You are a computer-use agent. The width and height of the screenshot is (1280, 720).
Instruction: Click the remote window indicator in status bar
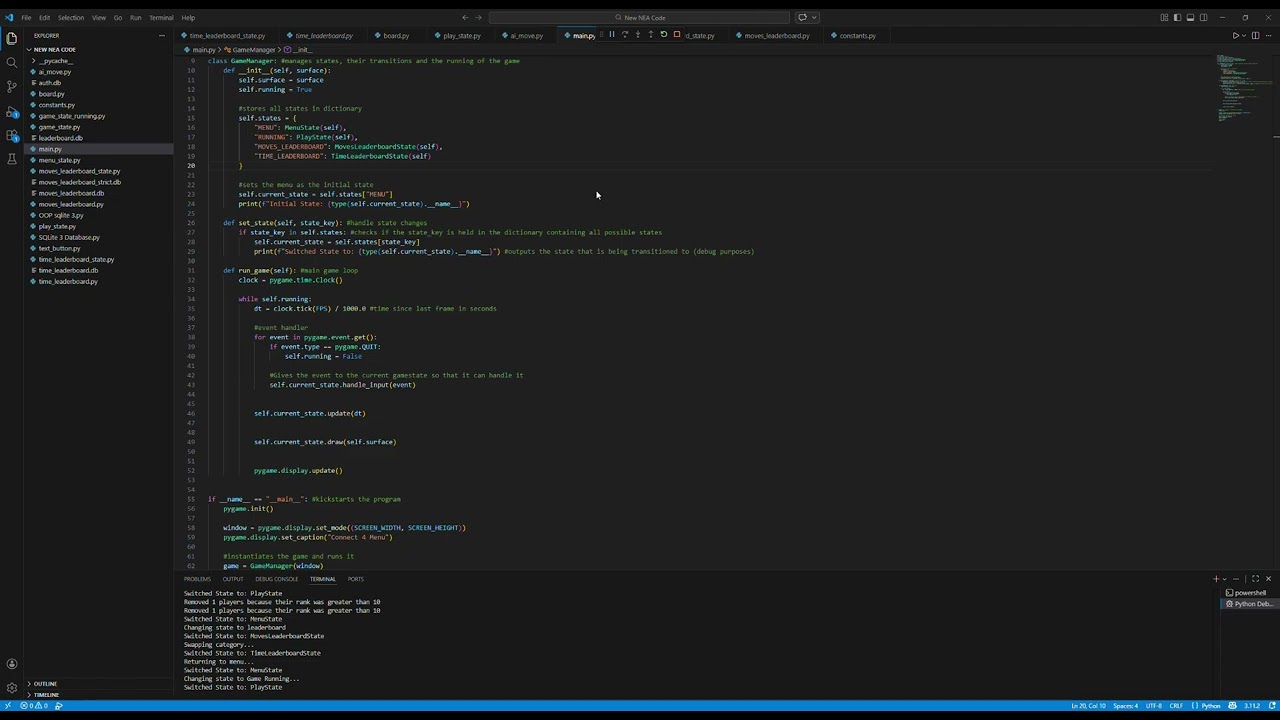pos(9,706)
